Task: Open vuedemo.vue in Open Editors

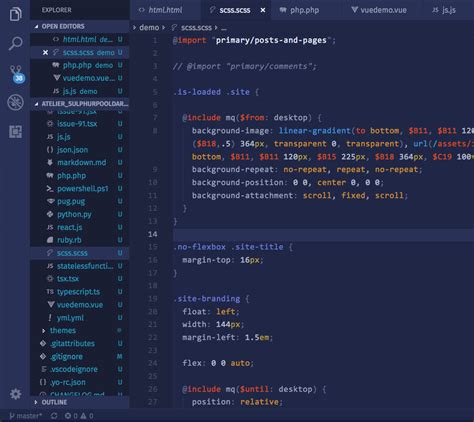Action: [80, 78]
